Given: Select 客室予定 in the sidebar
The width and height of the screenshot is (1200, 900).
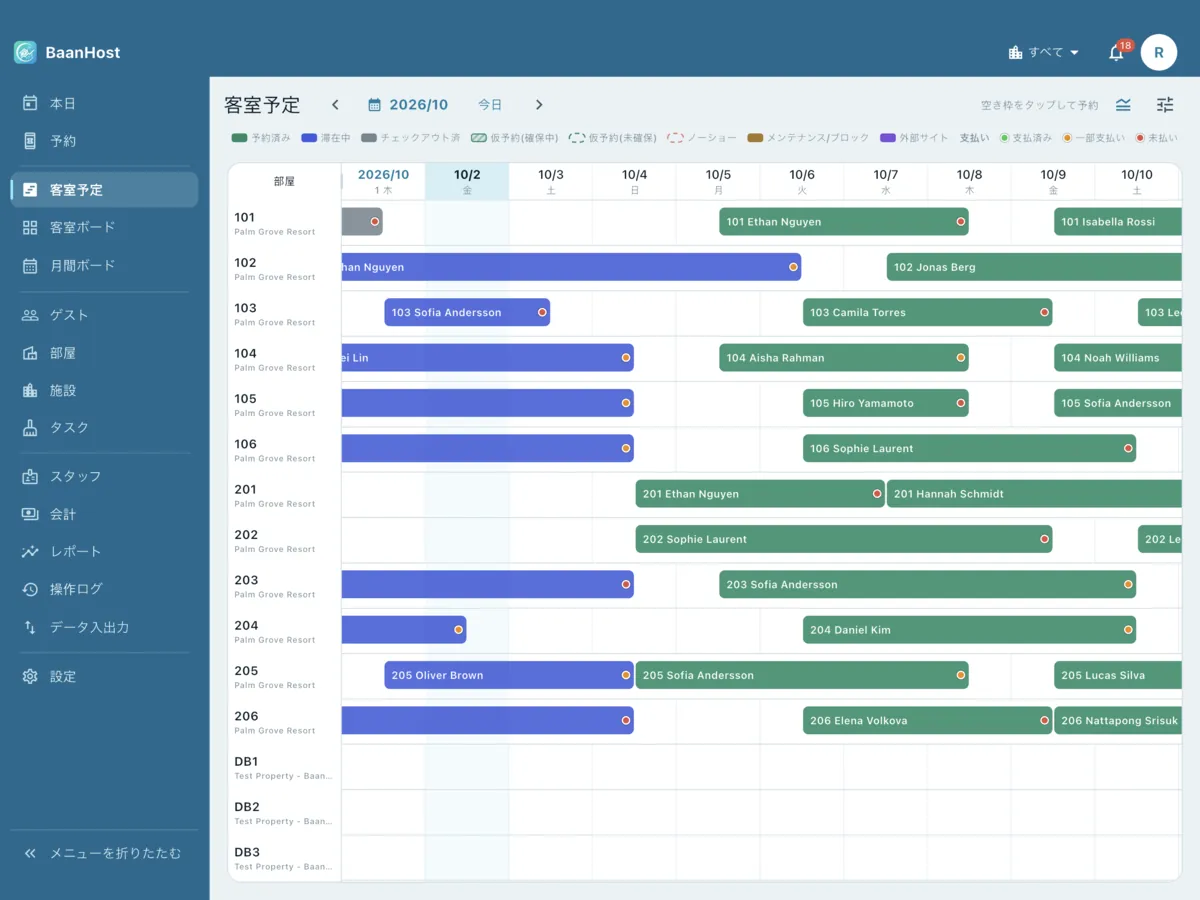Looking at the screenshot, I should [104, 189].
